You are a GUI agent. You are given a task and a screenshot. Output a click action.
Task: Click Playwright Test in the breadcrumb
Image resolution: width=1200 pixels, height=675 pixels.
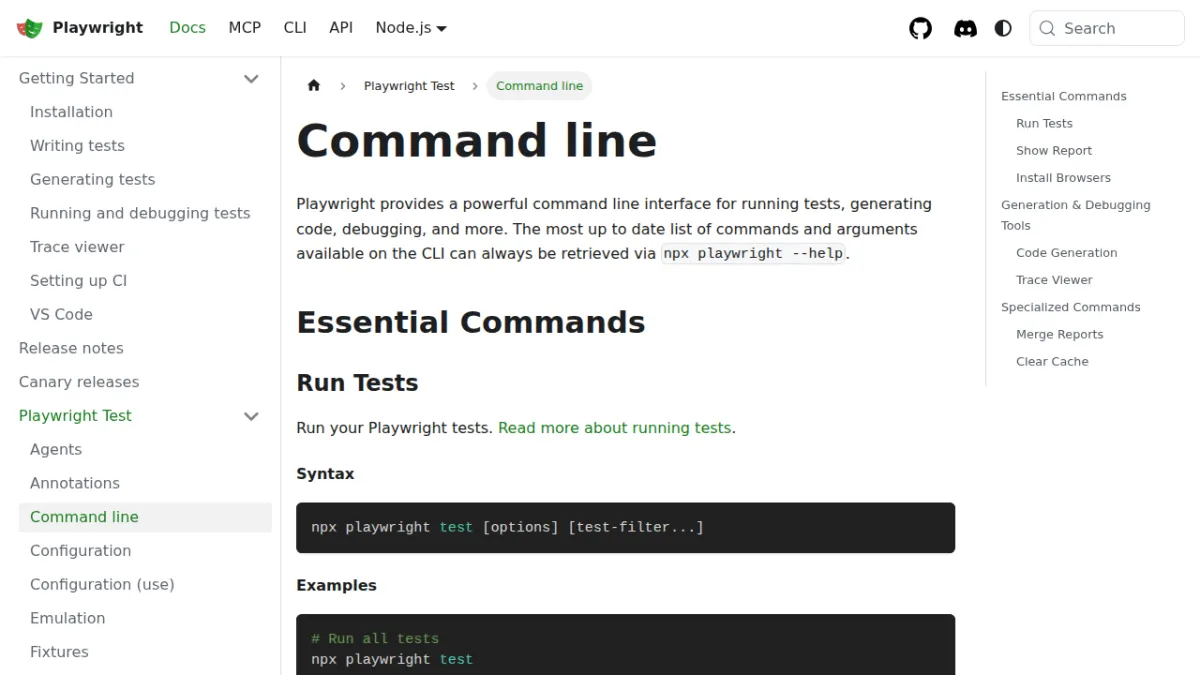[409, 86]
